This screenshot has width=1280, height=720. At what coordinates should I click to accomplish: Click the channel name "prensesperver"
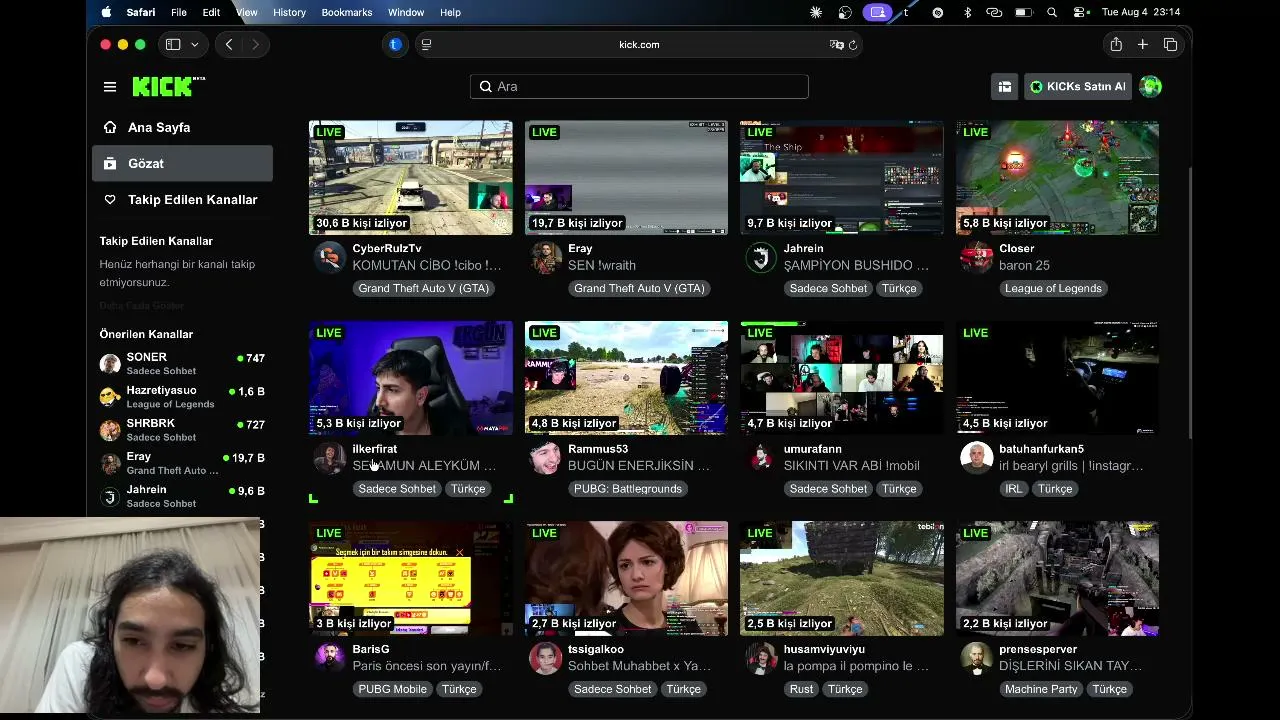1038,649
